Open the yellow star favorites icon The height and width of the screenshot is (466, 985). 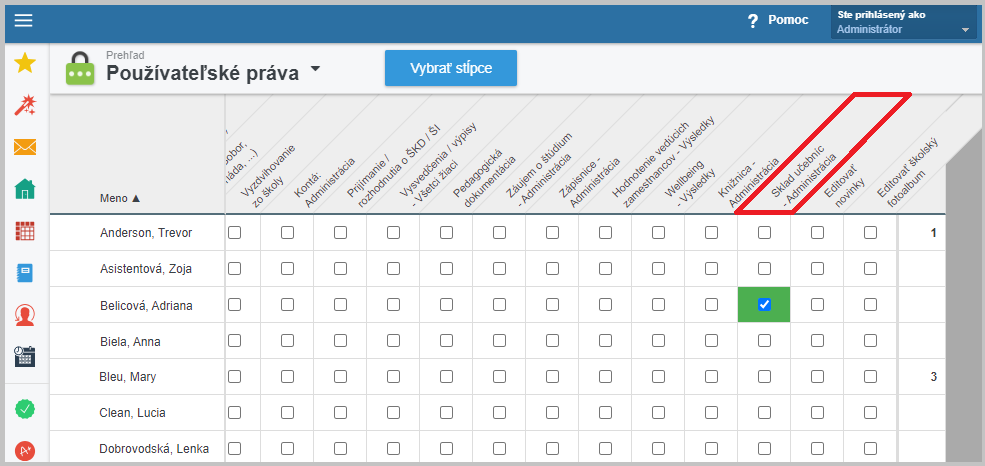(24, 63)
